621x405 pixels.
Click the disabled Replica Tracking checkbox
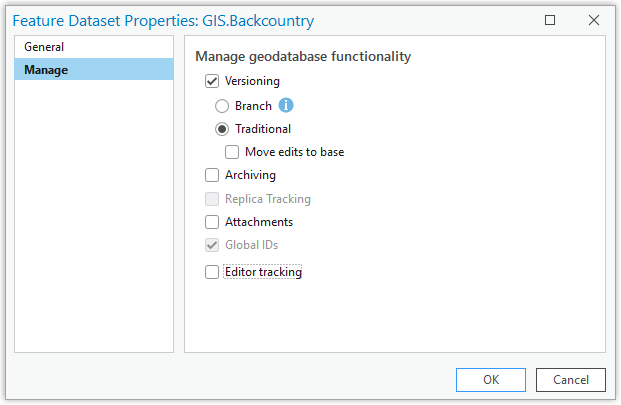pyautogui.click(x=212, y=199)
